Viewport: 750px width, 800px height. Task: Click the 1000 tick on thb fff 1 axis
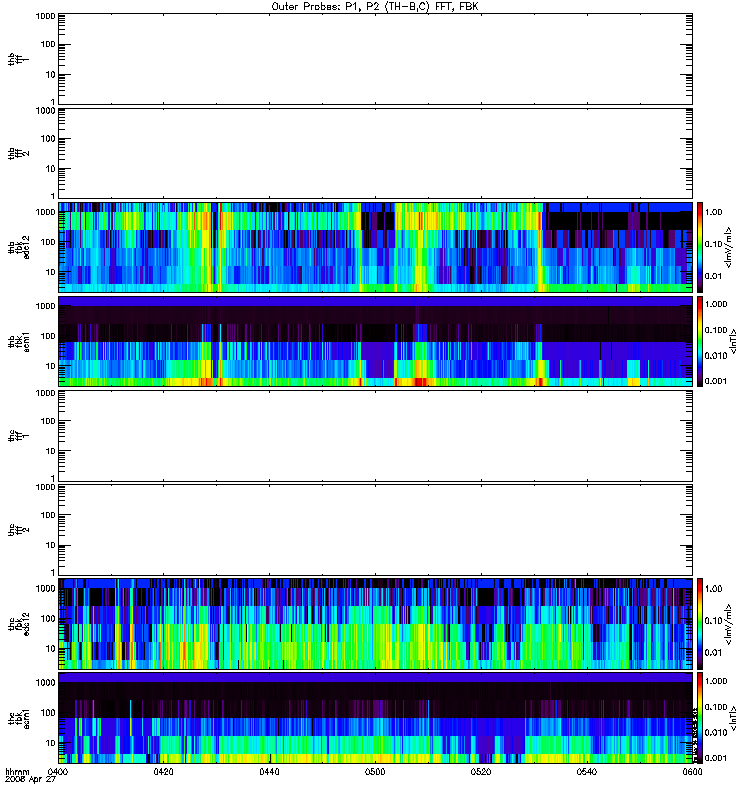pyautogui.click(x=45, y=17)
